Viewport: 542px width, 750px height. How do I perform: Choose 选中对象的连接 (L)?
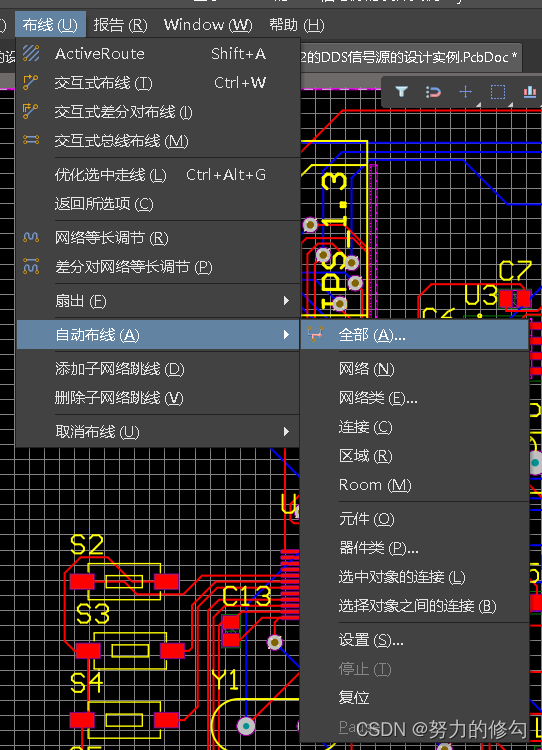pyautogui.click(x=414, y=577)
